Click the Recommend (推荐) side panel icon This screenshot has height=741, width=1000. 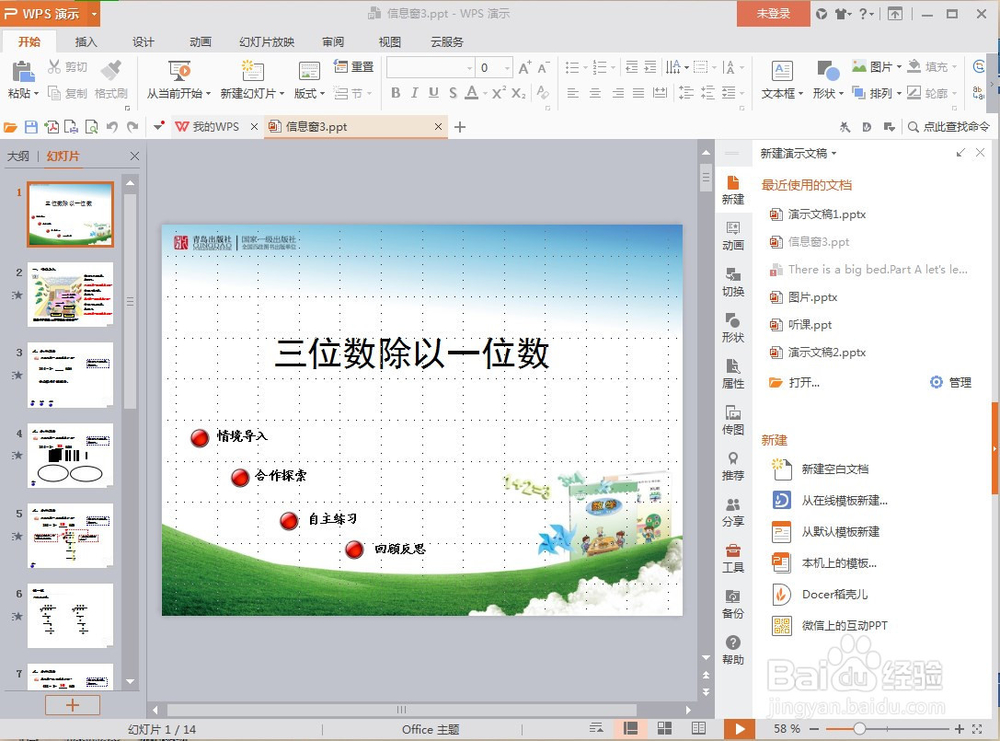[x=733, y=466]
